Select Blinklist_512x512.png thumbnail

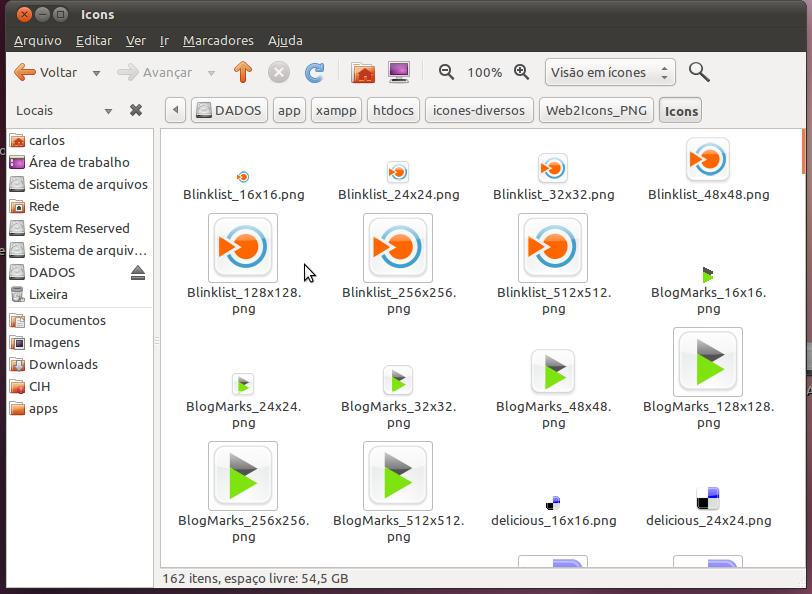click(x=553, y=248)
